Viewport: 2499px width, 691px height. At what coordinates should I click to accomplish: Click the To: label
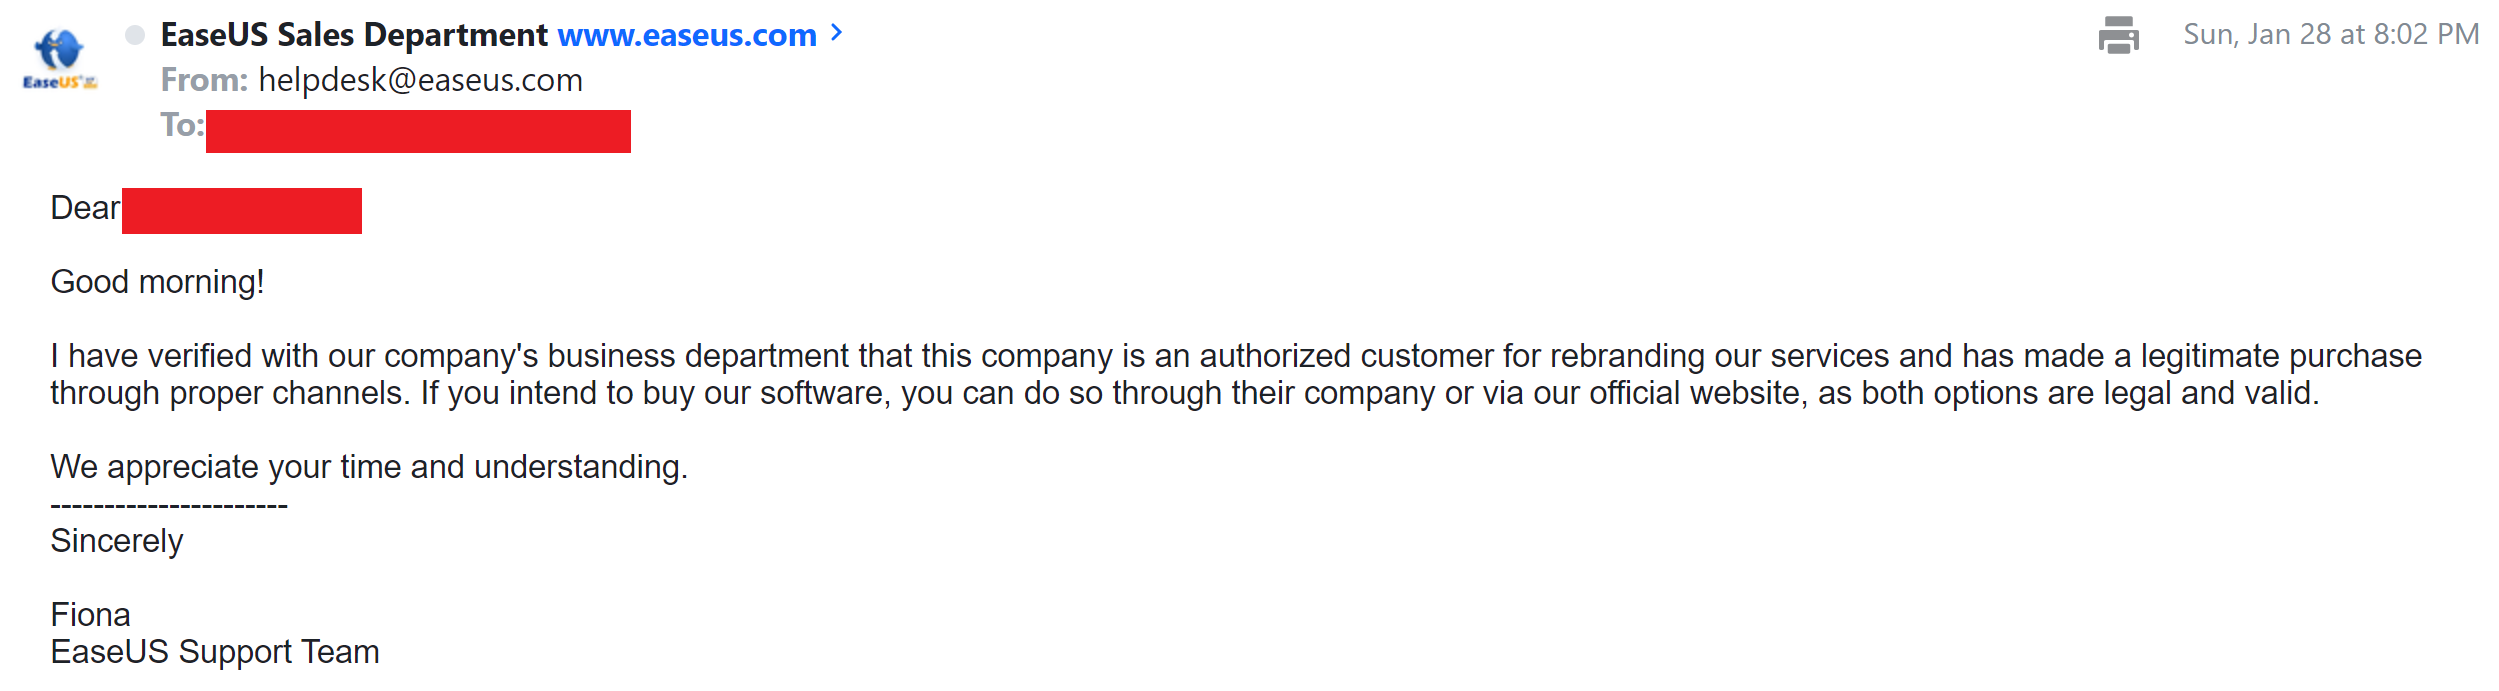click(x=182, y=125)
